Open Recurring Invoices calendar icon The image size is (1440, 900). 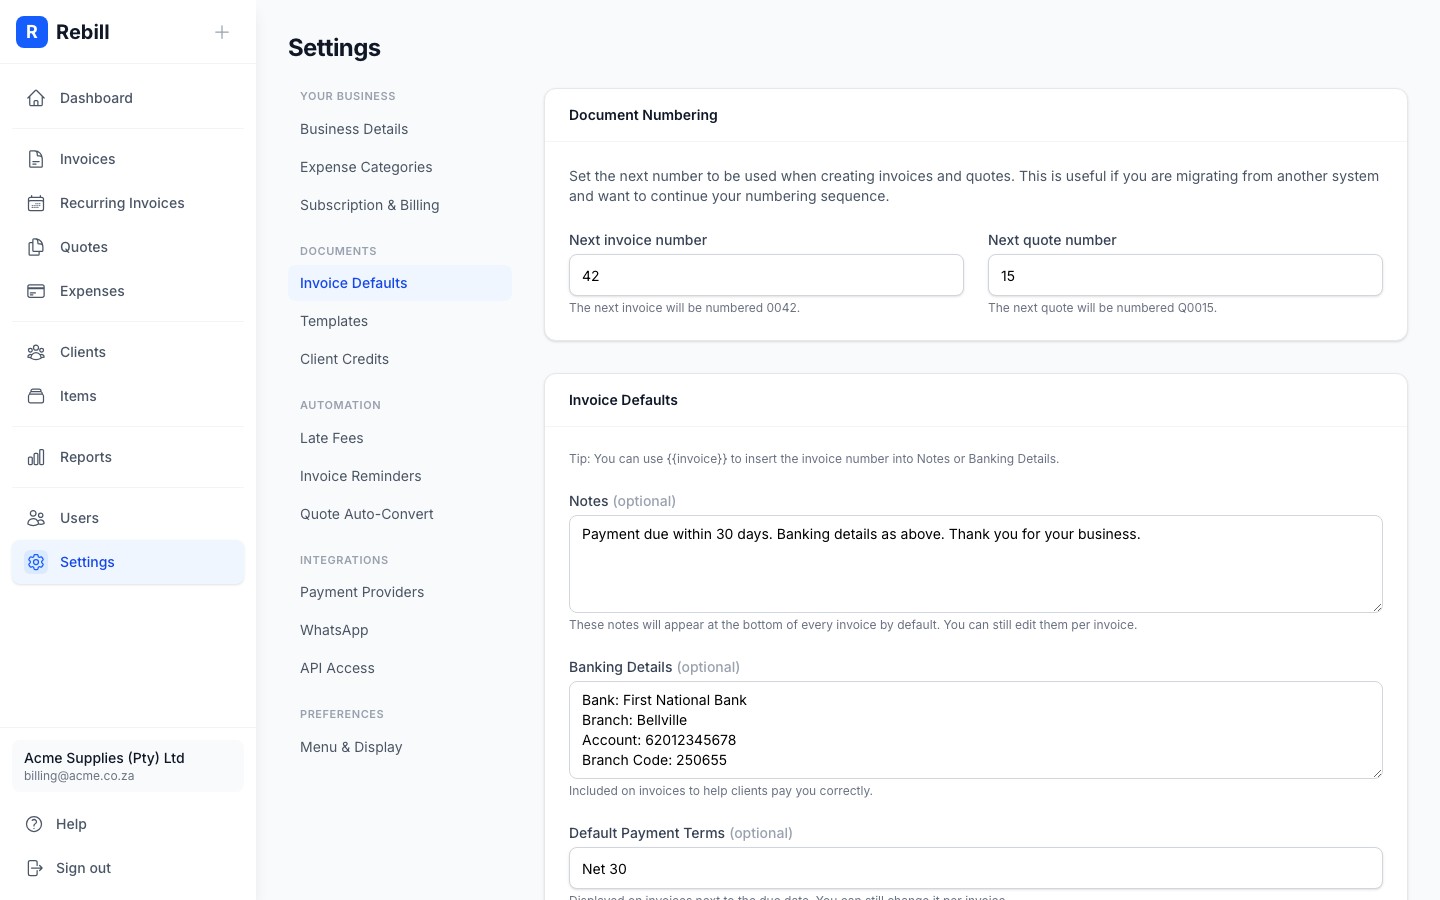coord(36,202)
